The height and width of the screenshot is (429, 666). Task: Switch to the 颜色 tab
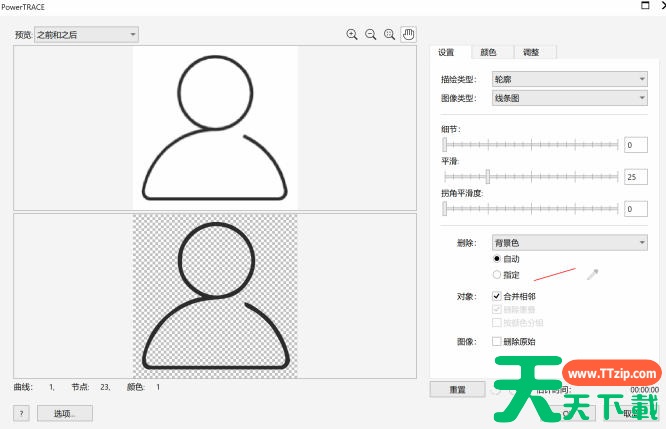click(488, 52)
